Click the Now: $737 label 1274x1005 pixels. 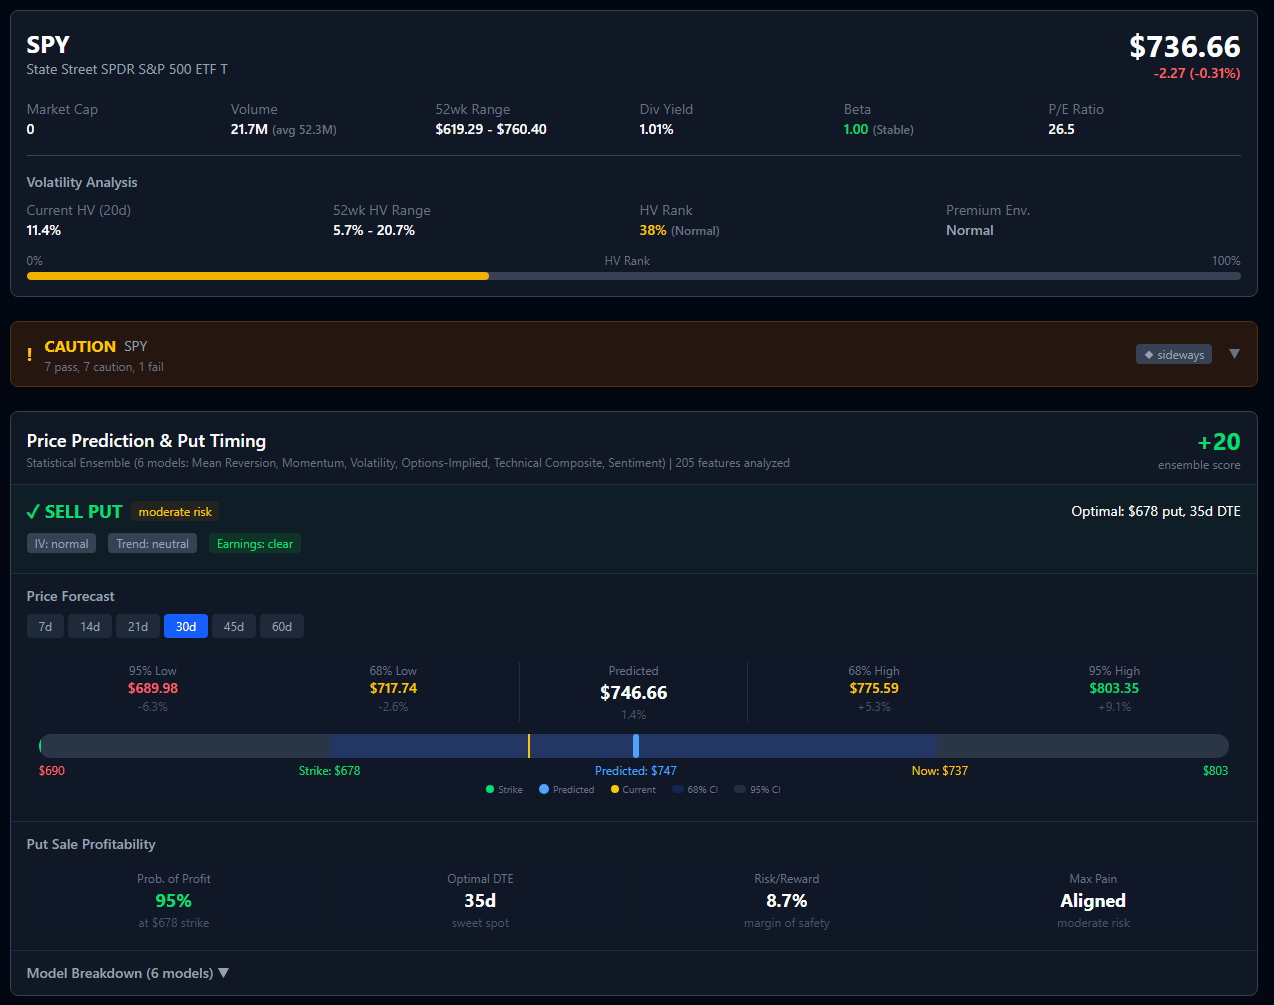939,771
